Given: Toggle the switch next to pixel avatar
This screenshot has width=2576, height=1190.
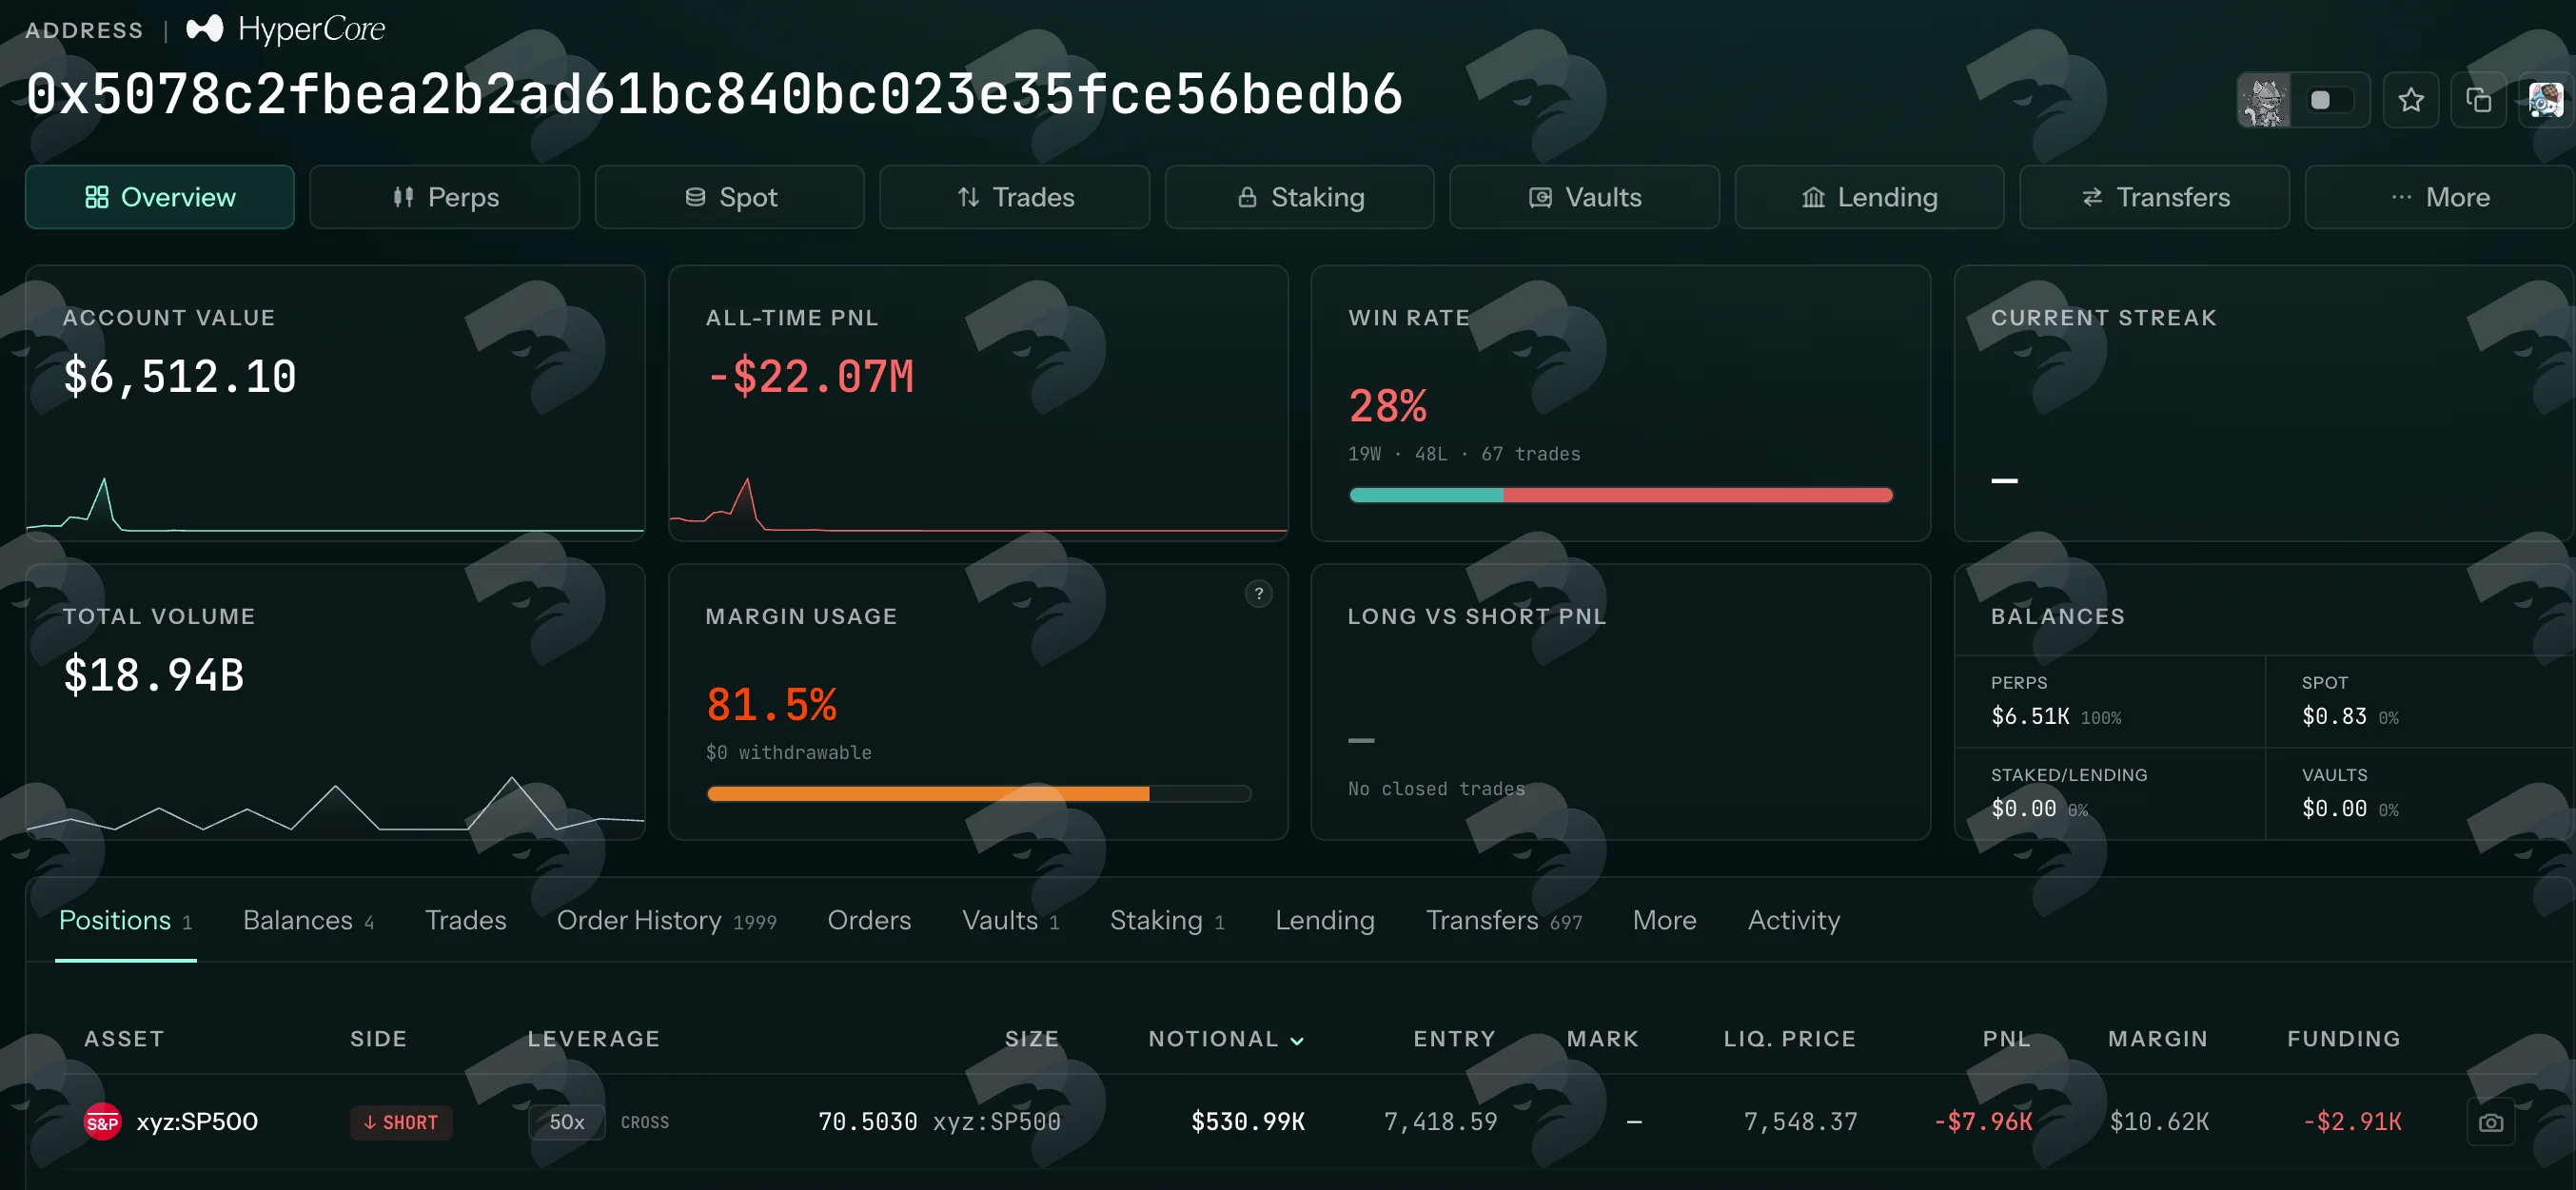Looking at the screenshot, I should pos(2328,100).
